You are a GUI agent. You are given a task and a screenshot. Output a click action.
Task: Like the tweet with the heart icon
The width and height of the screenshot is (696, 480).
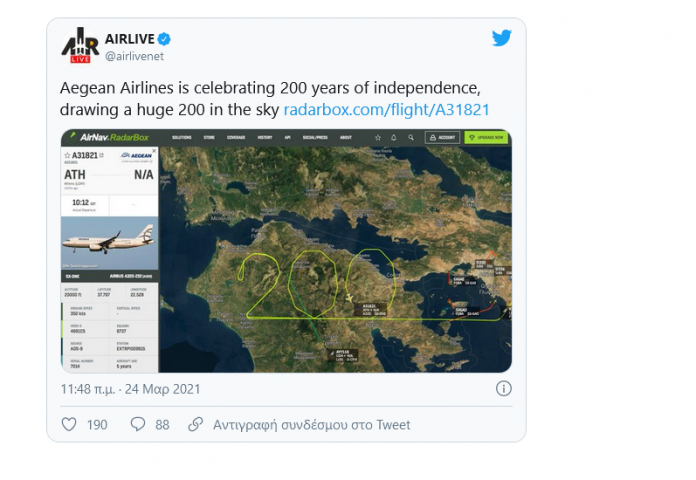pos(69,424)
